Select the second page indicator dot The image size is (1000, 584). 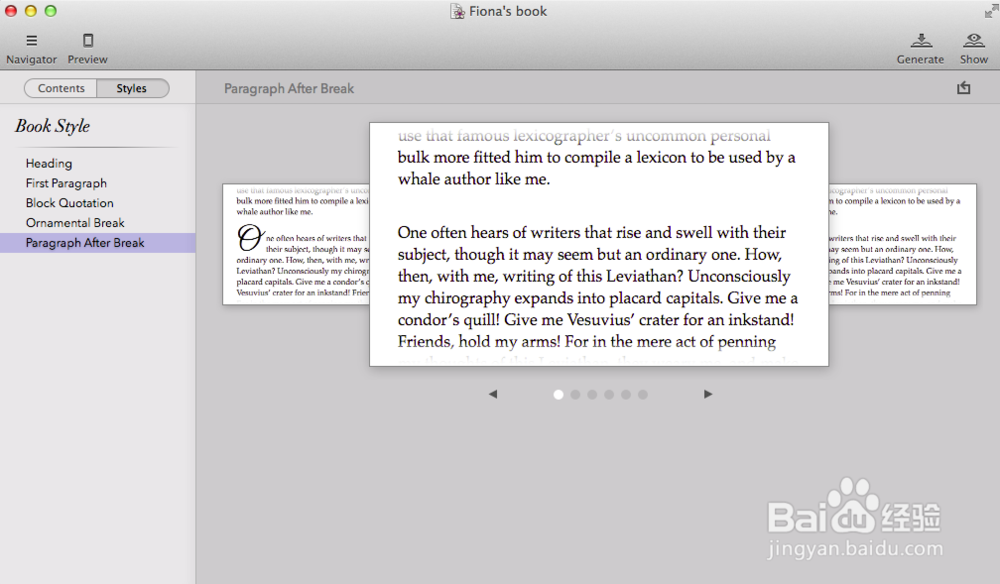pos(575,395)
